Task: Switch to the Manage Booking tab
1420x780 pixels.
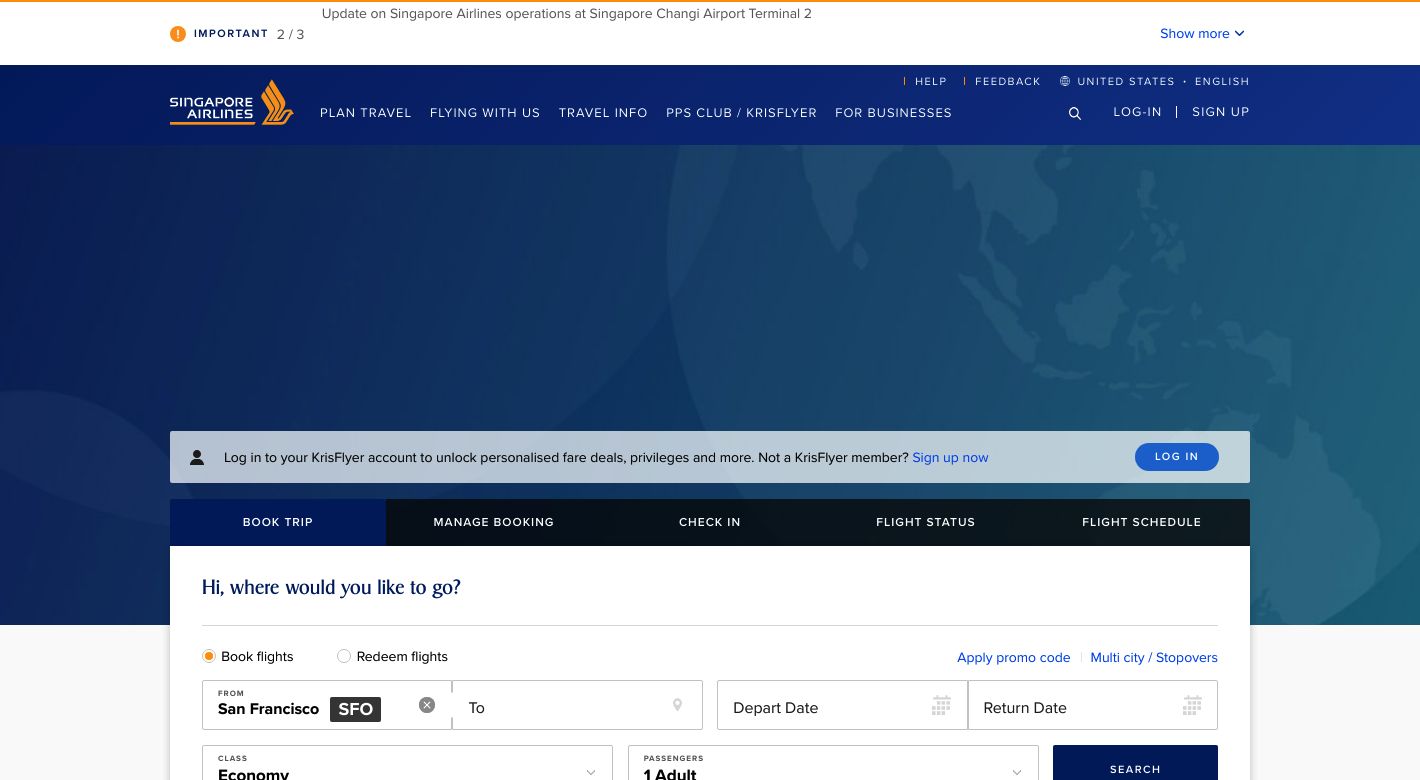Action: pyautogui.click(x=494, y=522)
